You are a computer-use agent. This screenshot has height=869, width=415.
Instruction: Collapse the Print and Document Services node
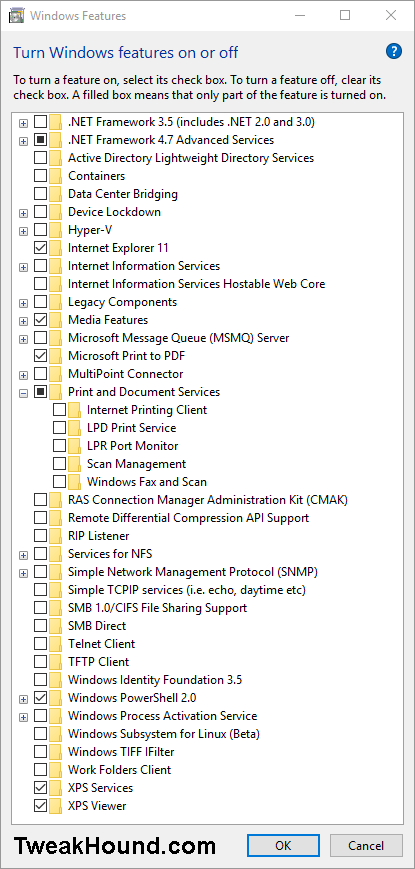[23, 392]
